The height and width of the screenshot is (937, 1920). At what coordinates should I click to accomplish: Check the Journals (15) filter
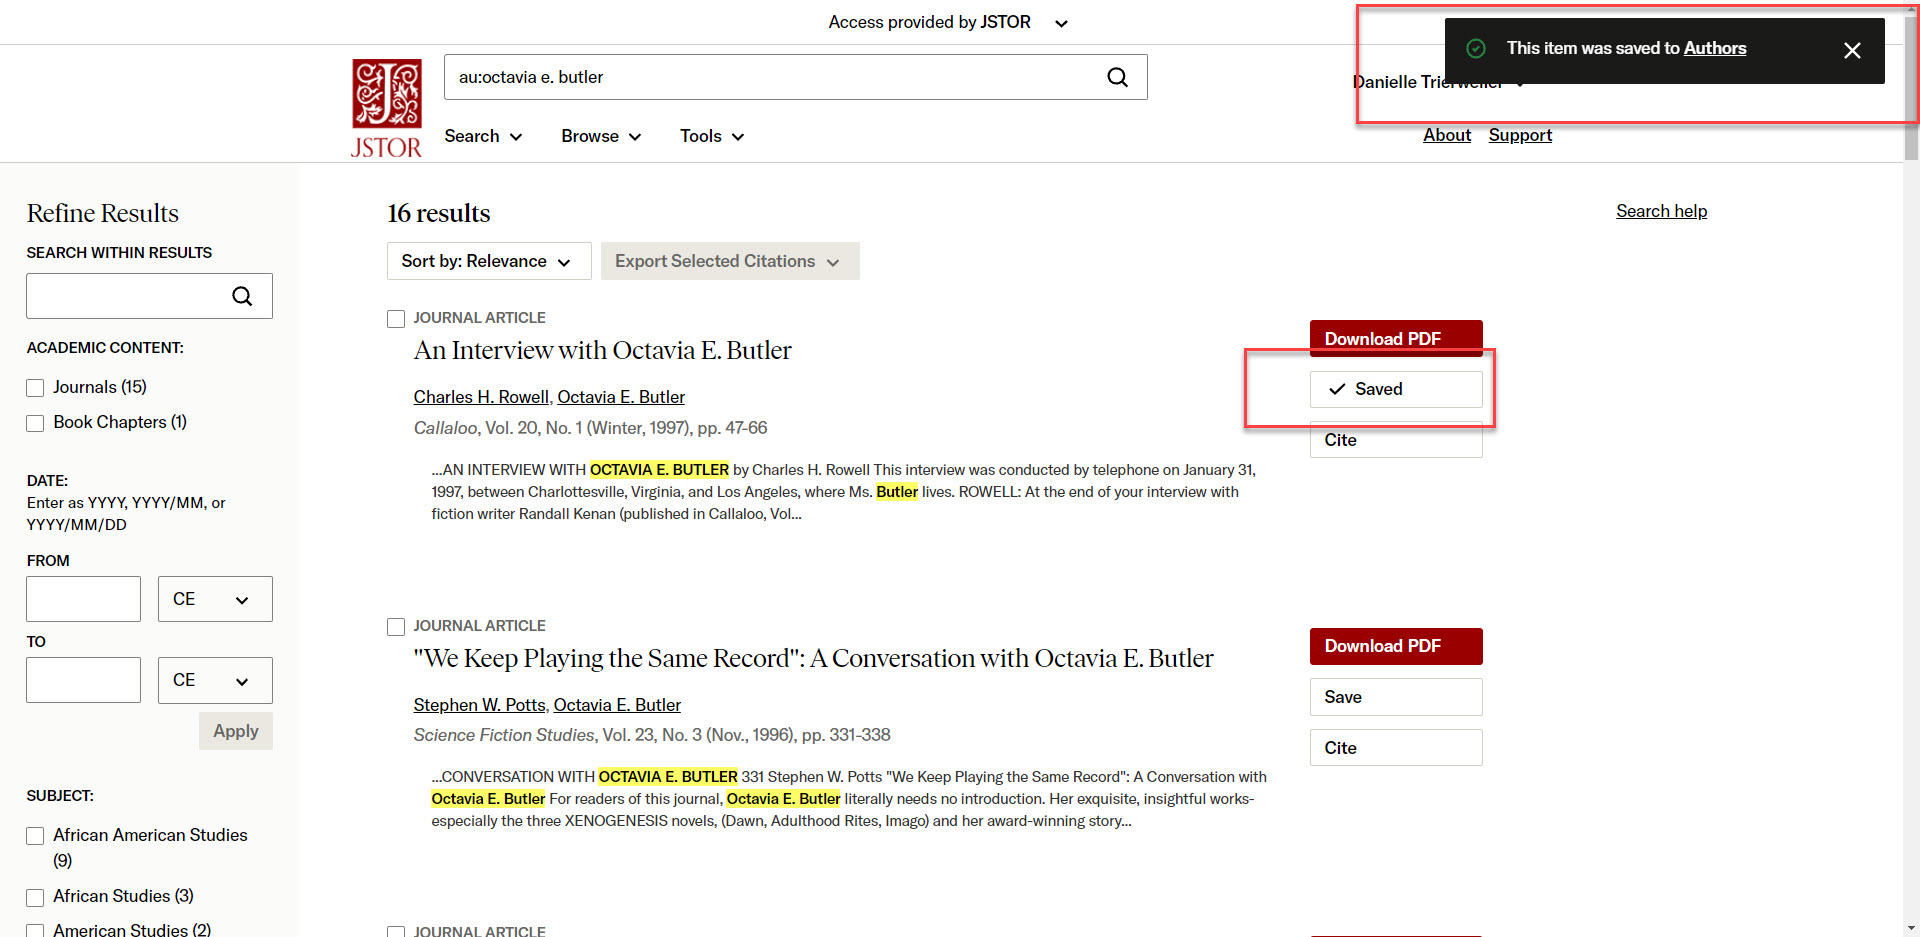[x=35, y=388]
